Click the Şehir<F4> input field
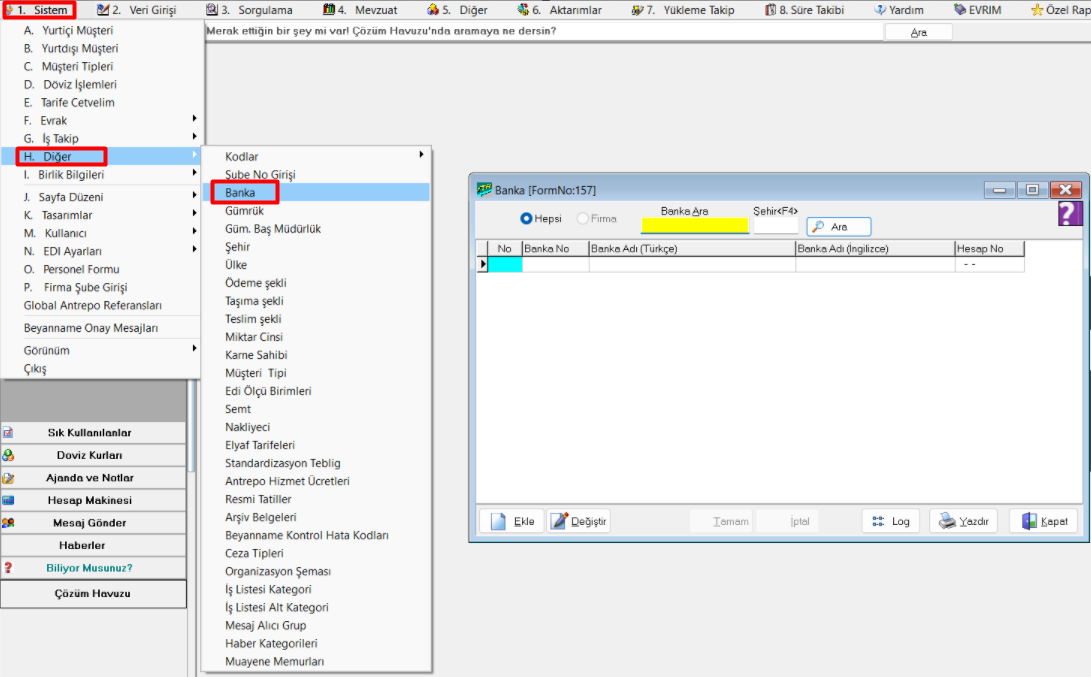 coord(775,225)
